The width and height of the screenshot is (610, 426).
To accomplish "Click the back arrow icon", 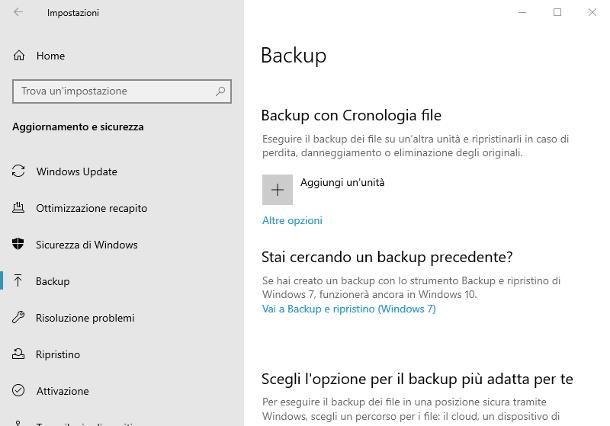I will [x=18, y=12].
